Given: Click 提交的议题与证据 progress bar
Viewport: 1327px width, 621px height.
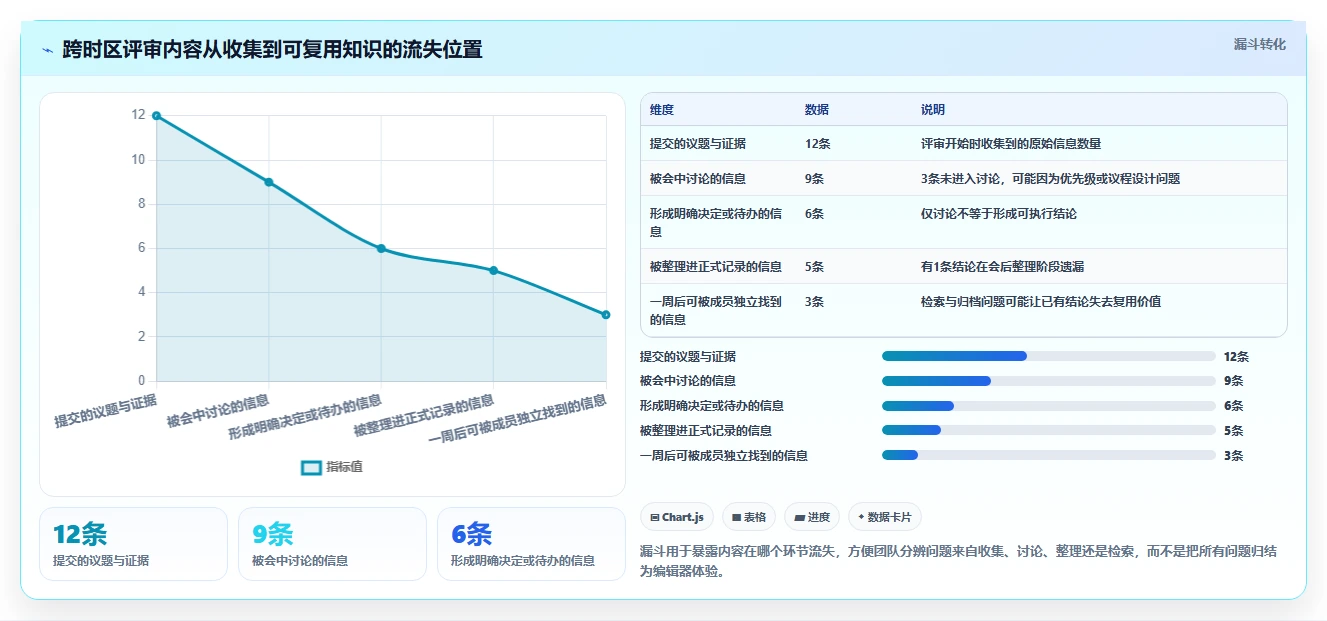Looking at the screenshot, I should click(1049, 356).
